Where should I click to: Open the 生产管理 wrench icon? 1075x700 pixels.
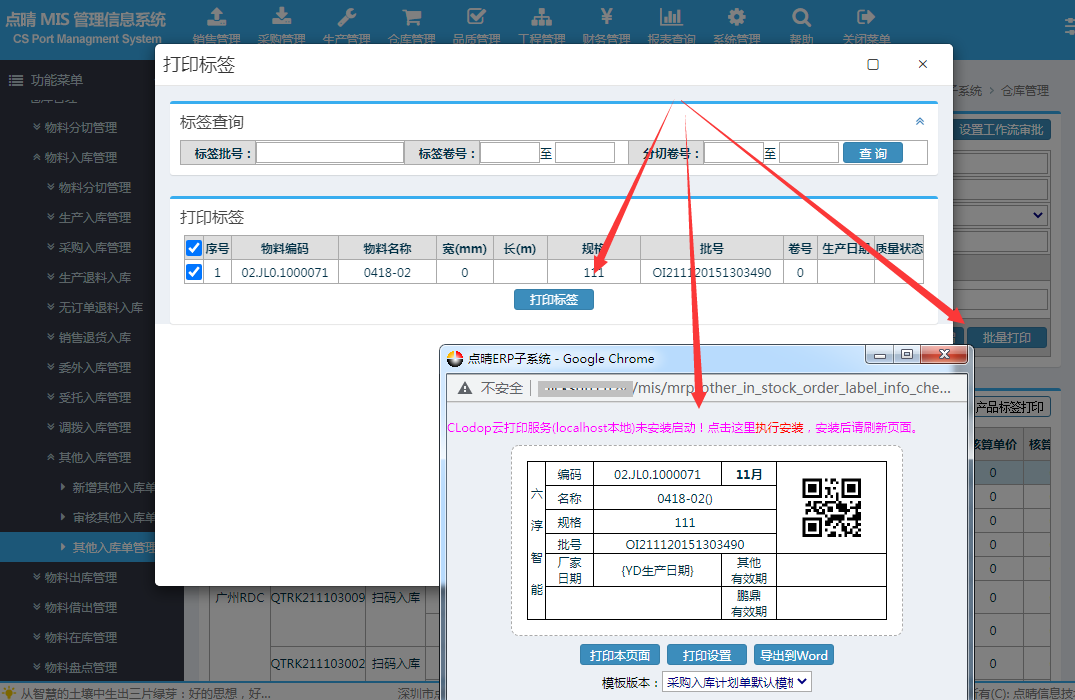click(x=346, y=17)
